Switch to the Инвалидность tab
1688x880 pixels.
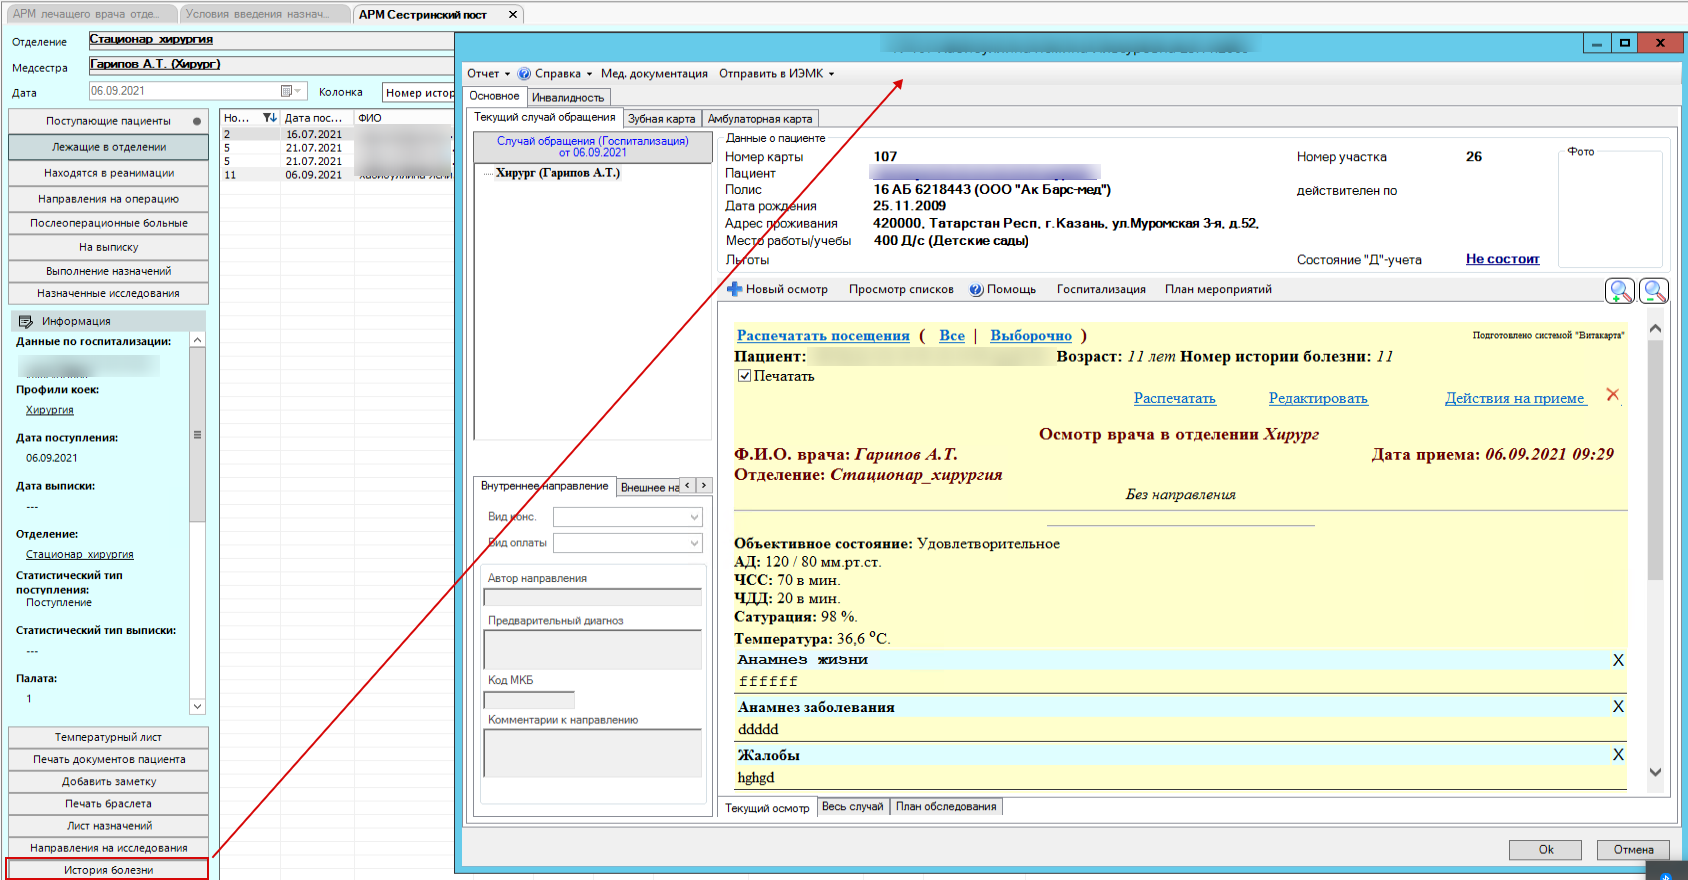[568, 98]
